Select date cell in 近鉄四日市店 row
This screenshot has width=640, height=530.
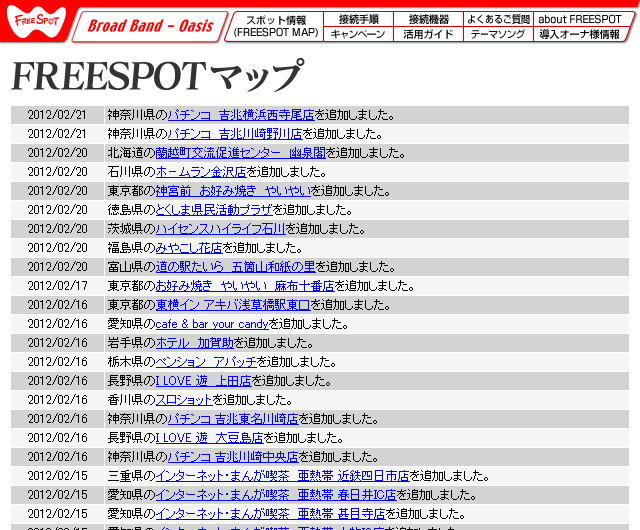click(x=58, y=476)
